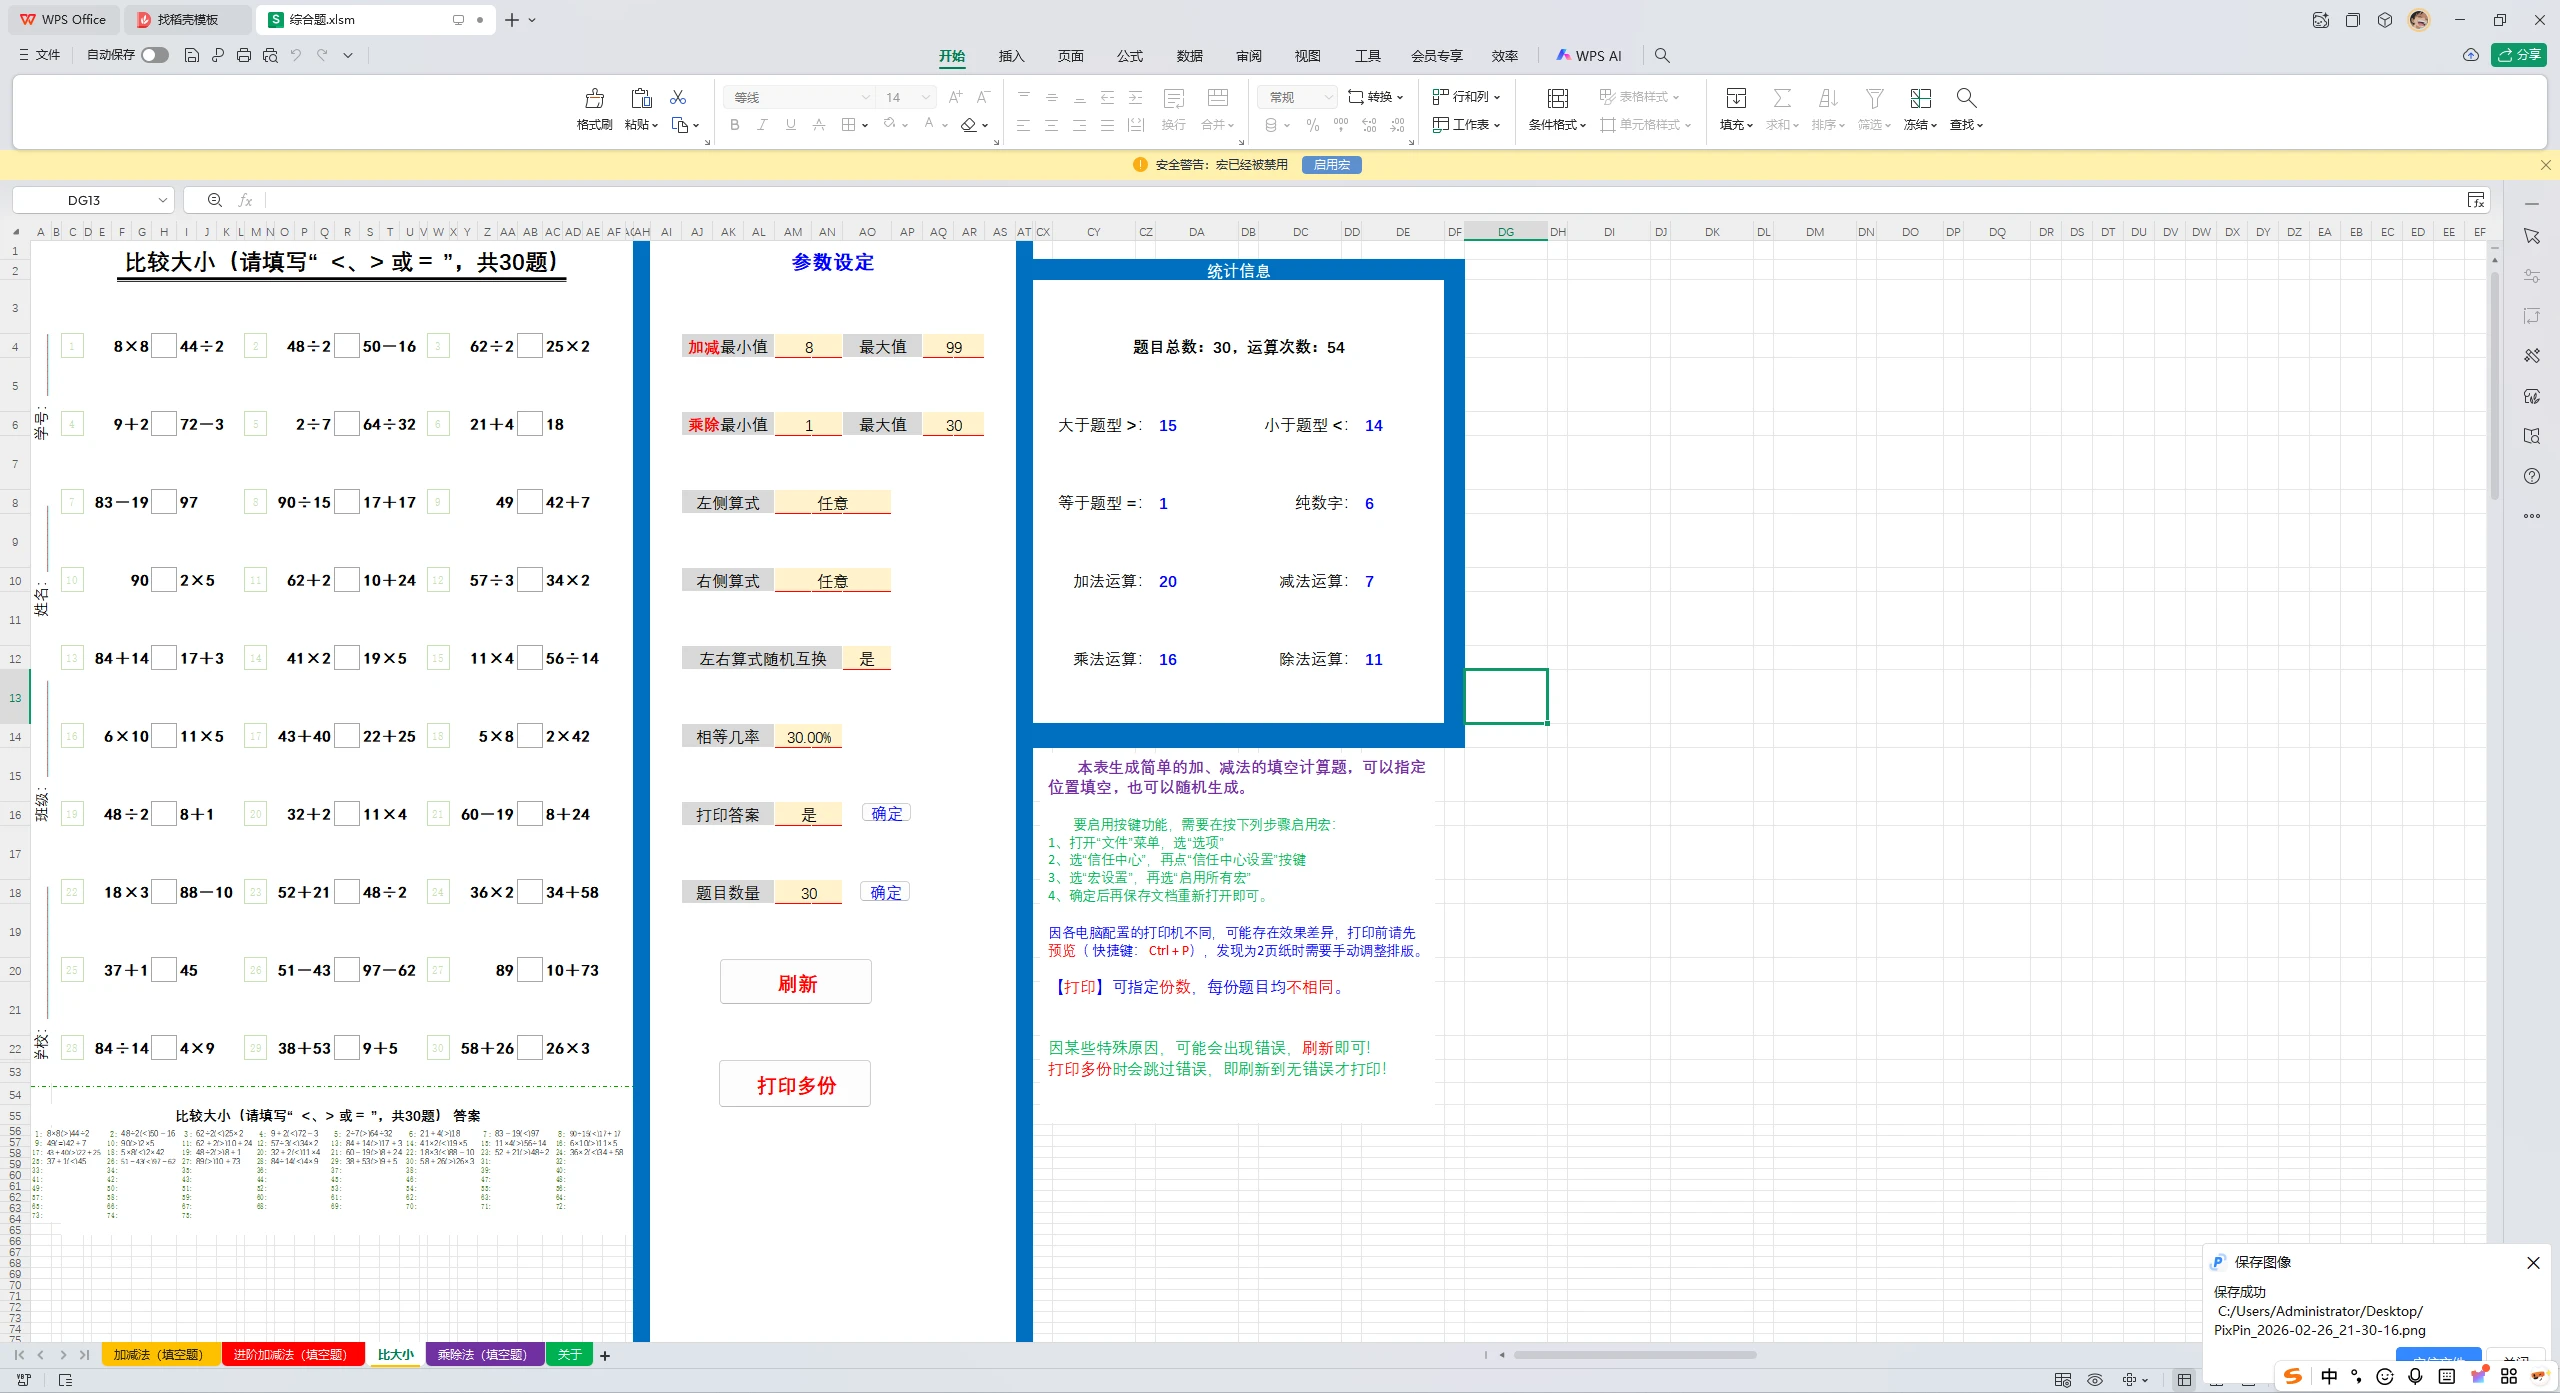This screenshot has width=2560, height=1393.
Task: Click the AutoSum icon
Action: (x=1782, y=97)
